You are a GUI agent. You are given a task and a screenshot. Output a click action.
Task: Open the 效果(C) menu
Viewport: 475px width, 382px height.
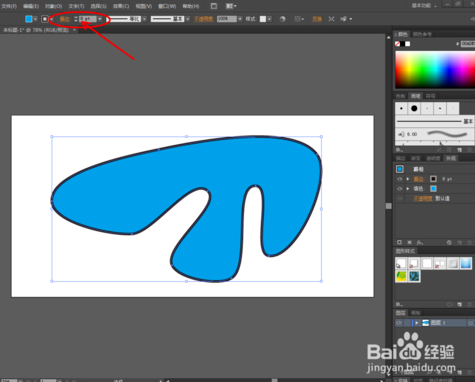tap(121, 6)
